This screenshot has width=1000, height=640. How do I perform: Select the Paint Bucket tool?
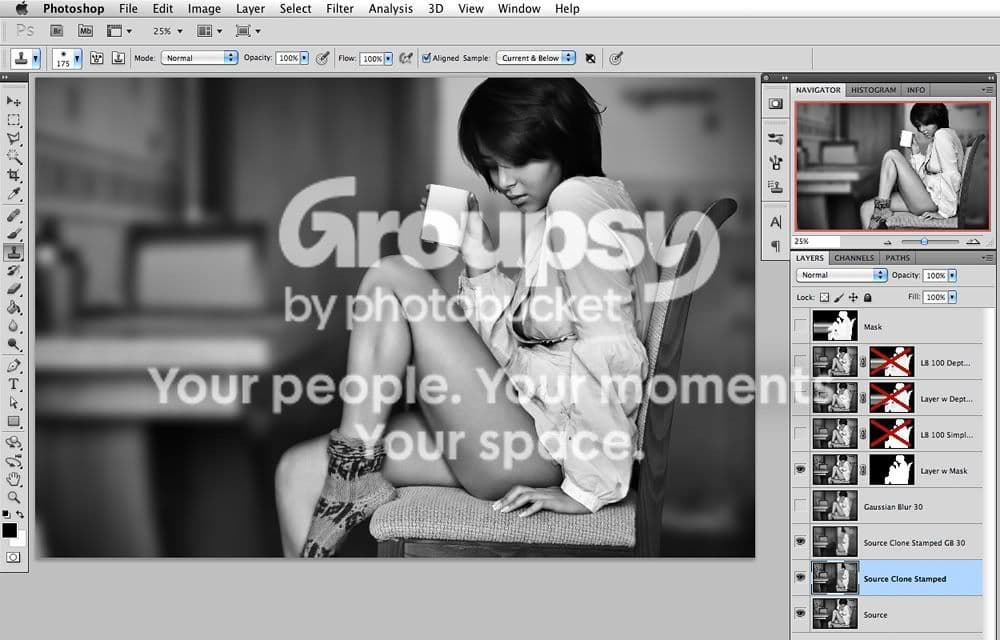[13, 307]
